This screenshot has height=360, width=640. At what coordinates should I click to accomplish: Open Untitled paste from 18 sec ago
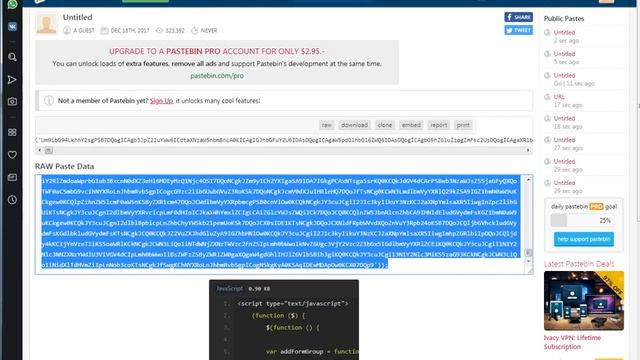(564, 118)
